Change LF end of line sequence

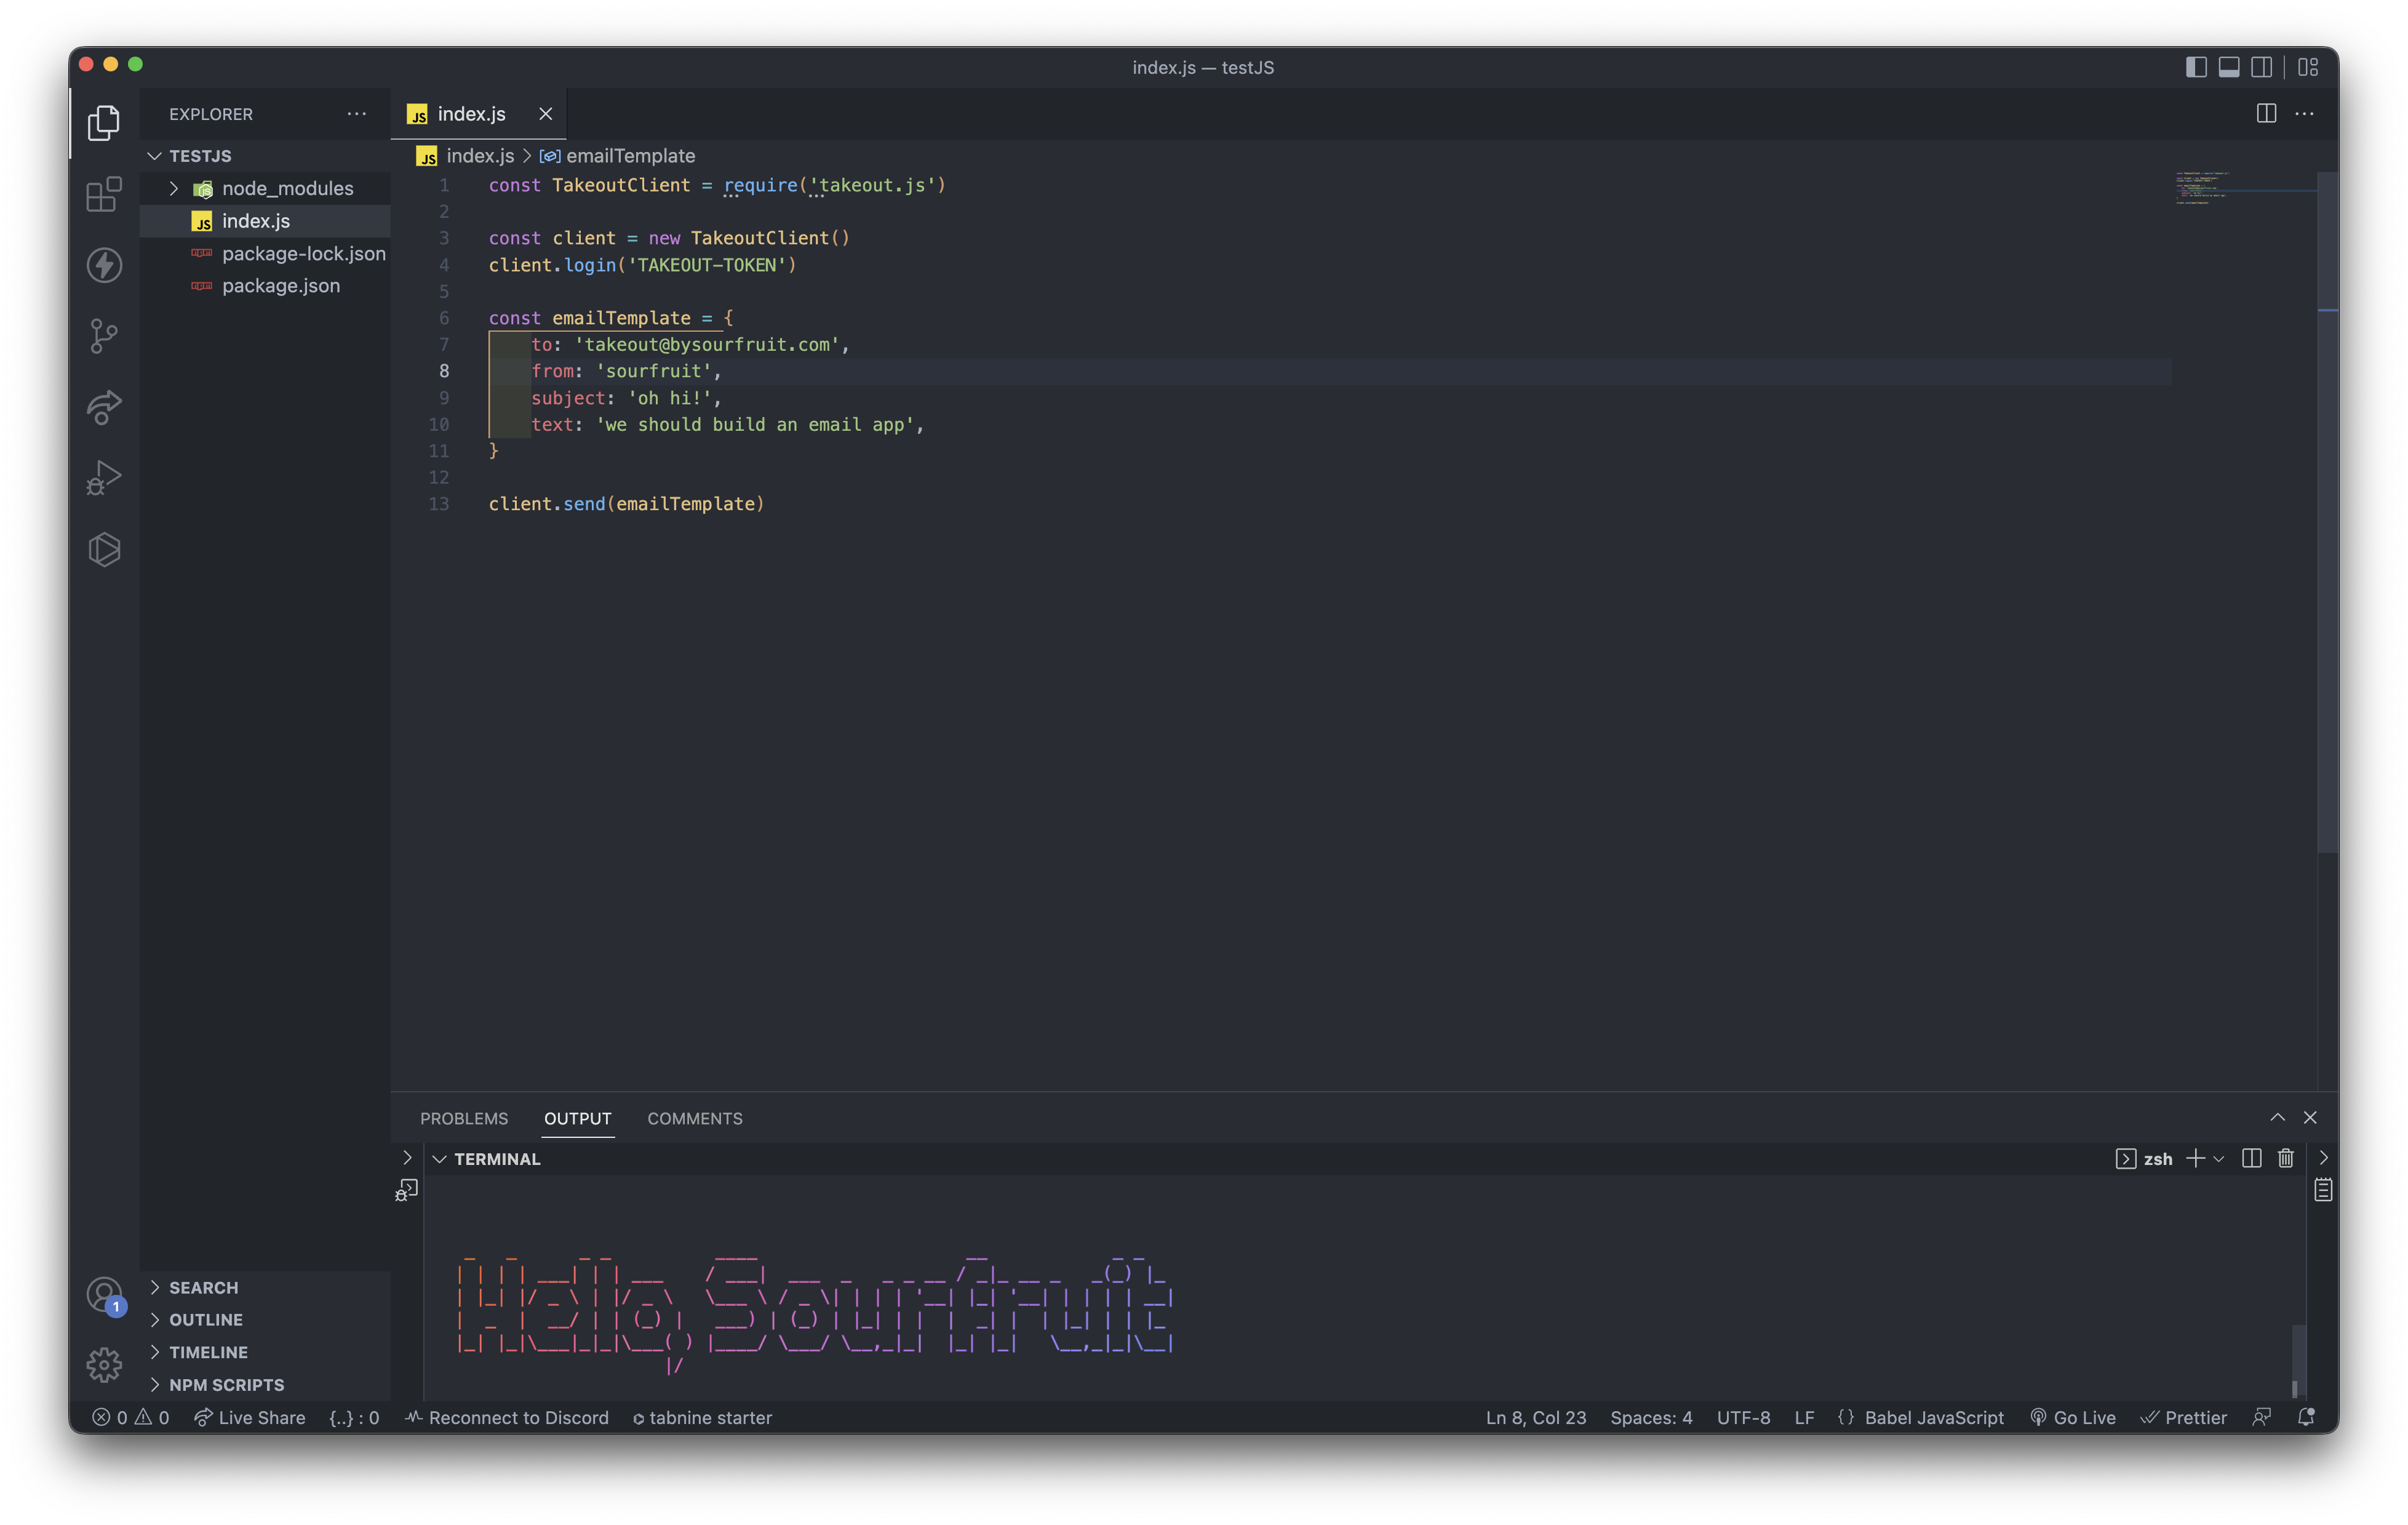[1804, 1417]
